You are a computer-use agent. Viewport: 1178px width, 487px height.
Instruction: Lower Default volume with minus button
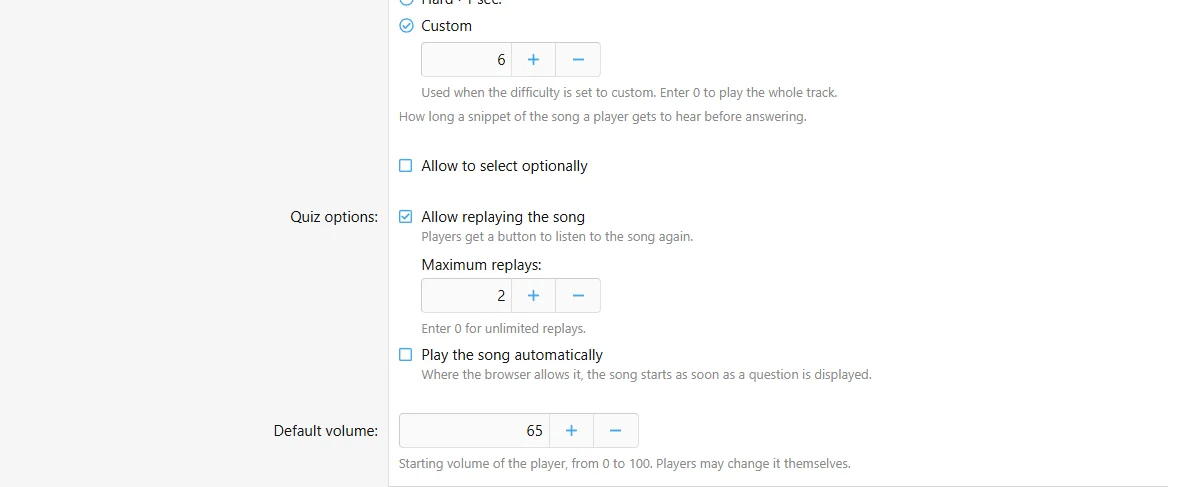coord(615,431)
